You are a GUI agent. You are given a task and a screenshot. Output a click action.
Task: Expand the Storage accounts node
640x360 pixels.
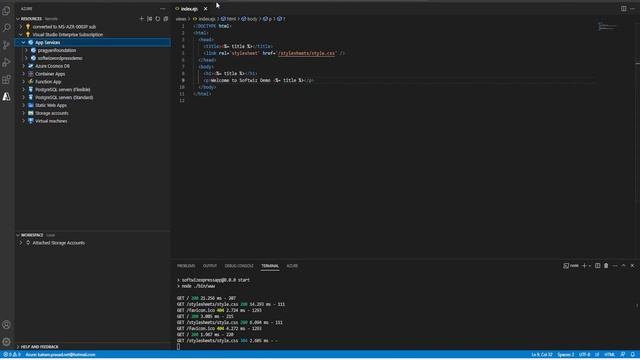click(x=24, y=113)
